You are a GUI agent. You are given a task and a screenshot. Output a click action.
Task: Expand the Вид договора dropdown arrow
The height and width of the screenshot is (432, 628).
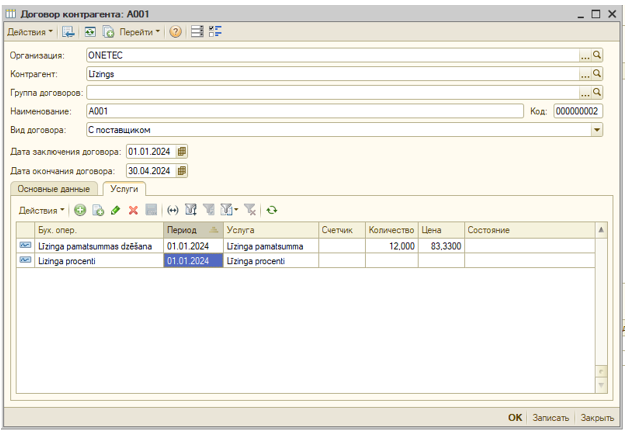pyautogui.click(x=597, y=130)
